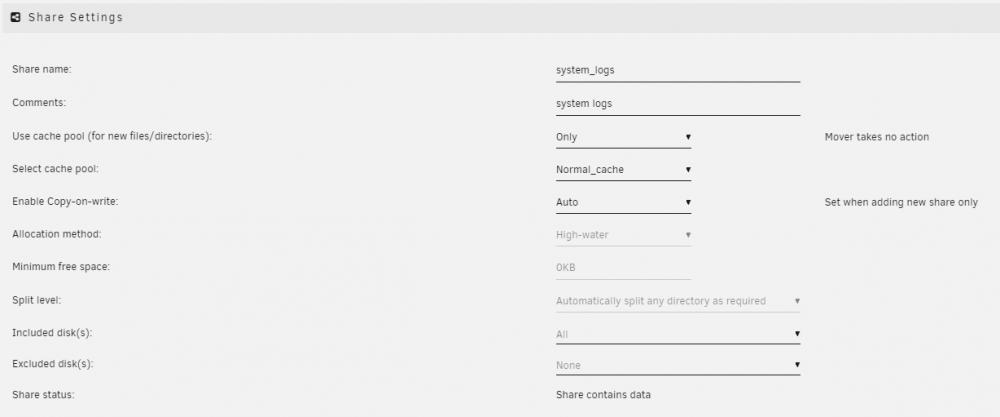
Task: Edit the Comments field system logs
Action: coord(678,103)
